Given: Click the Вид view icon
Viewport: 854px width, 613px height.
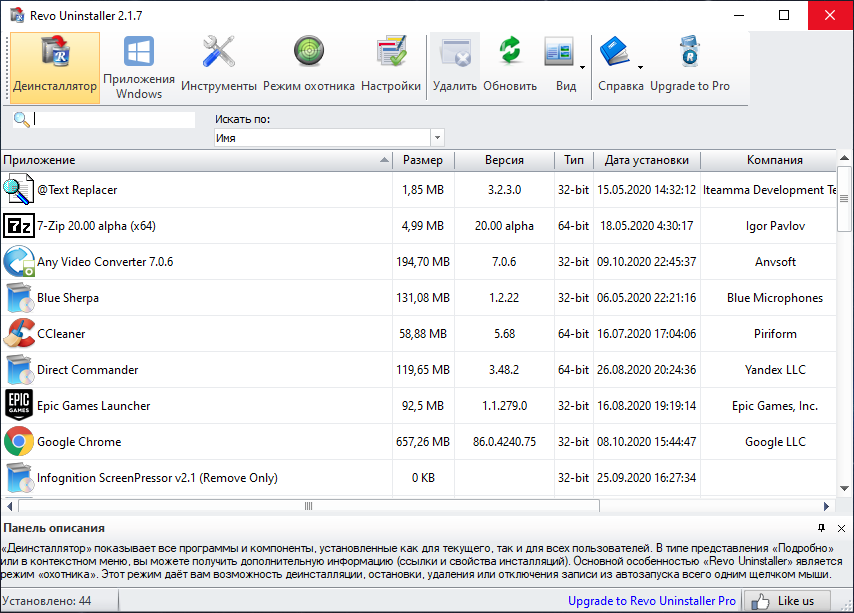Looking at the screenshot, I should 559,53.
